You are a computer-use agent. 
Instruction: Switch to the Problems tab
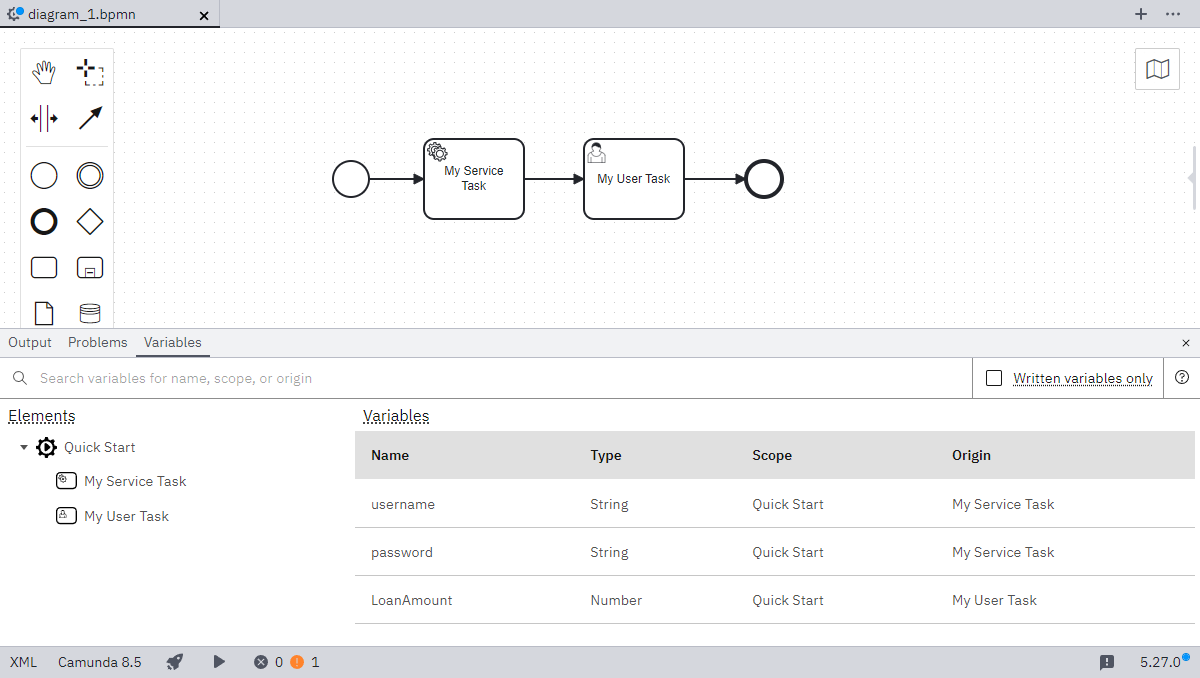(97, 342)
